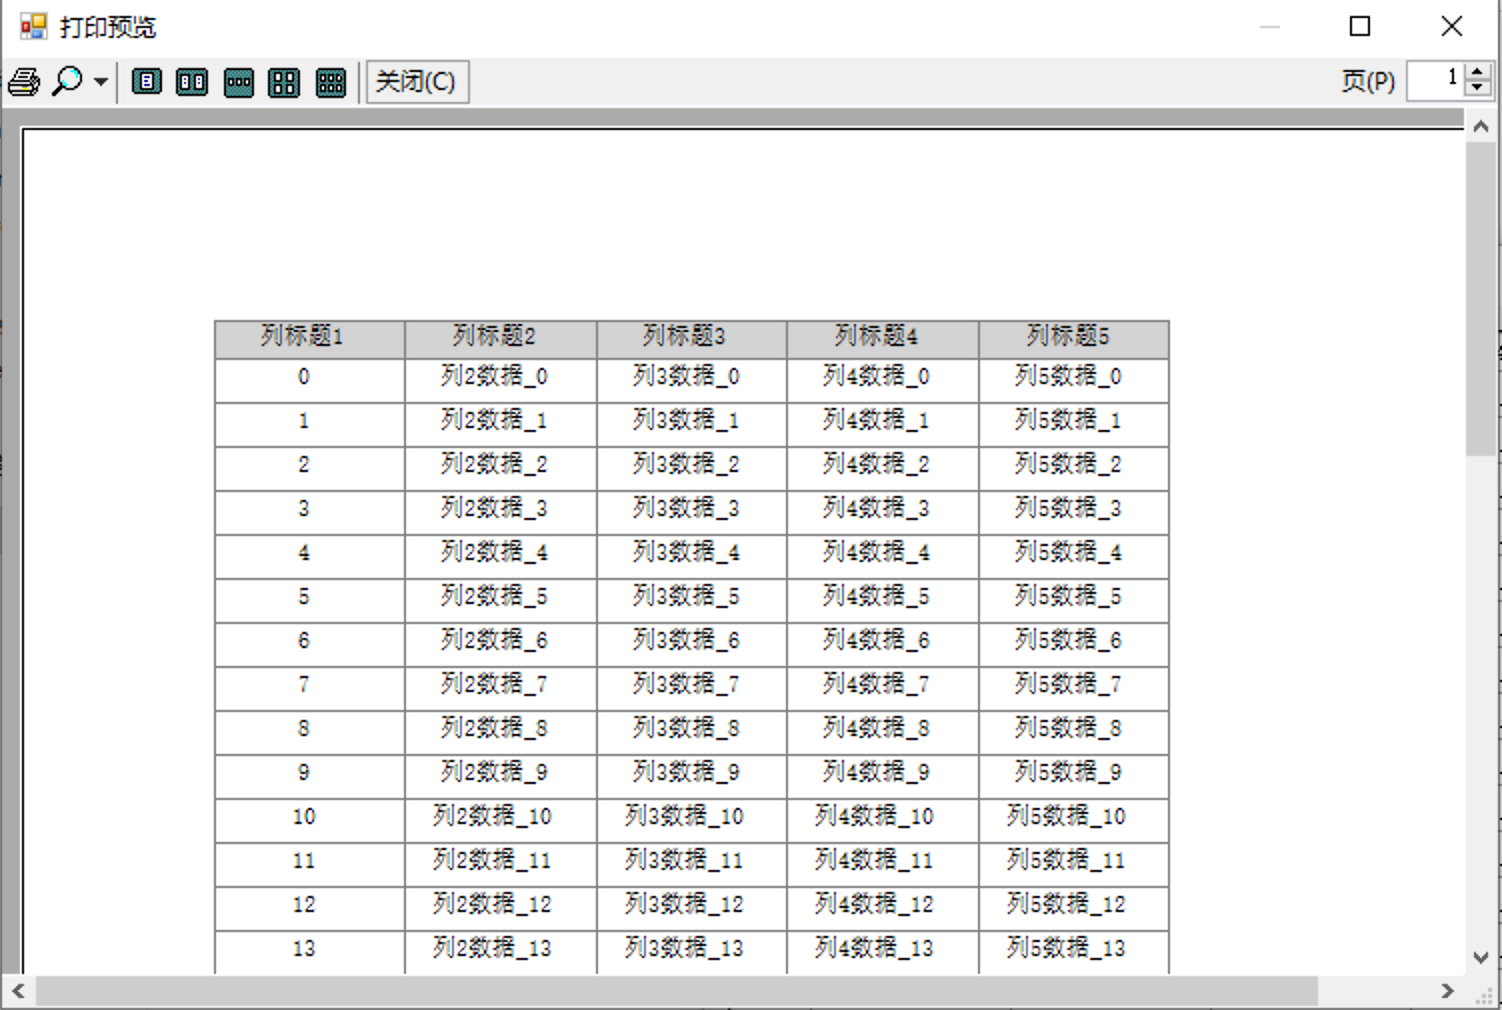Click the horizontal scrollbar left arrow

coord(18,991)
